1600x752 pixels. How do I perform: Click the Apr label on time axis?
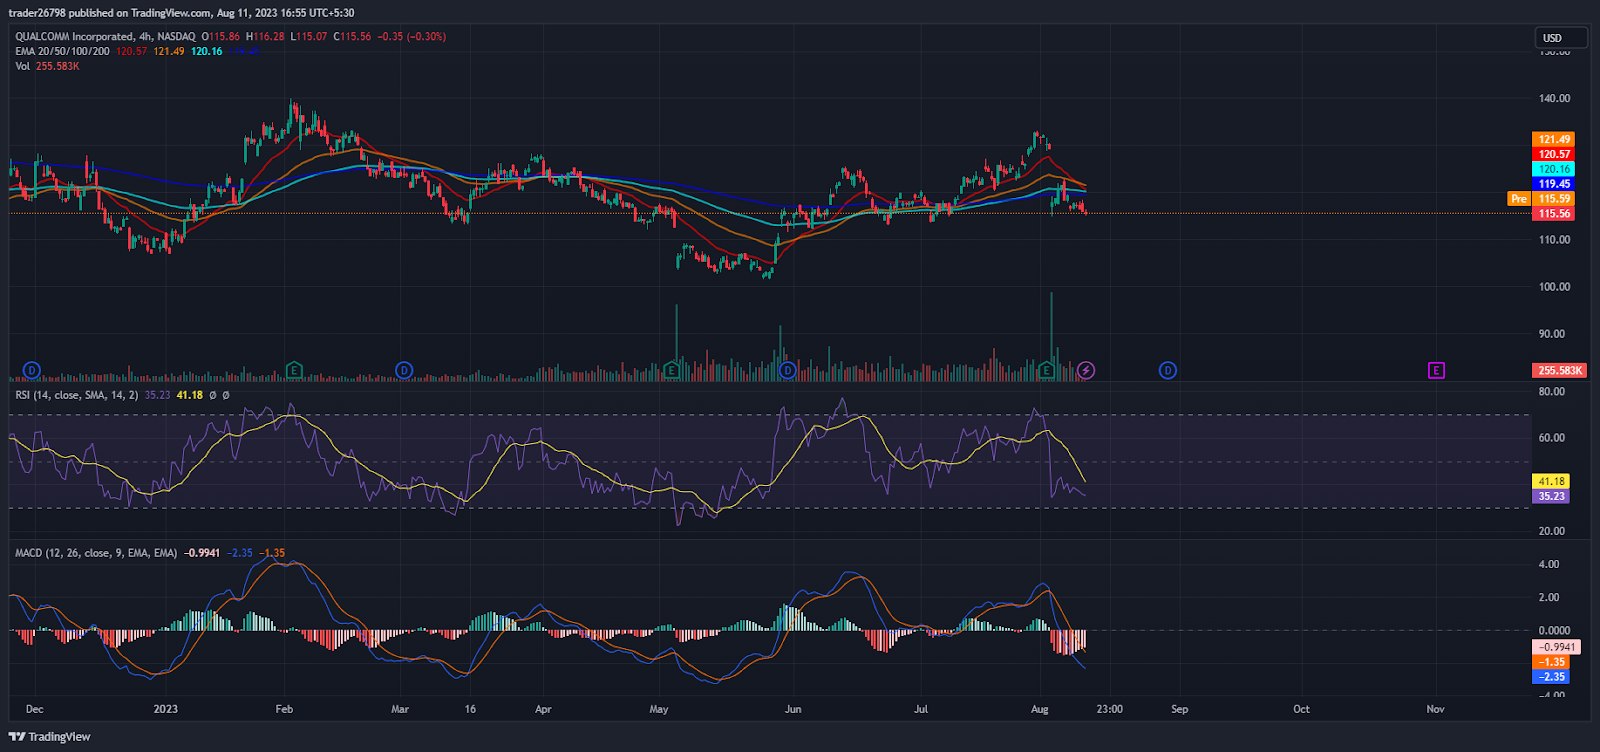(543, 709)
